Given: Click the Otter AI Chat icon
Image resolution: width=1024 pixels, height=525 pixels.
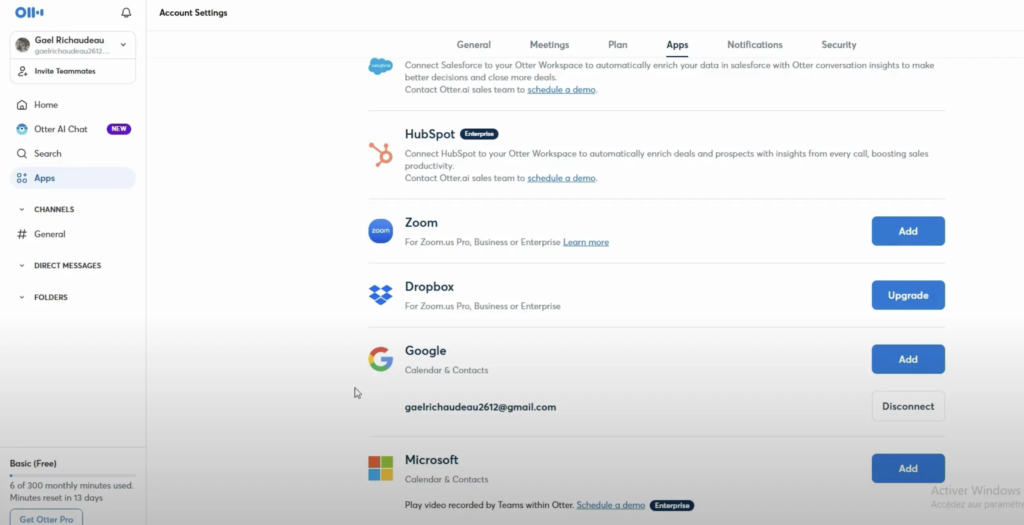Looking at the screenshot, I should [x=22, y=129].
